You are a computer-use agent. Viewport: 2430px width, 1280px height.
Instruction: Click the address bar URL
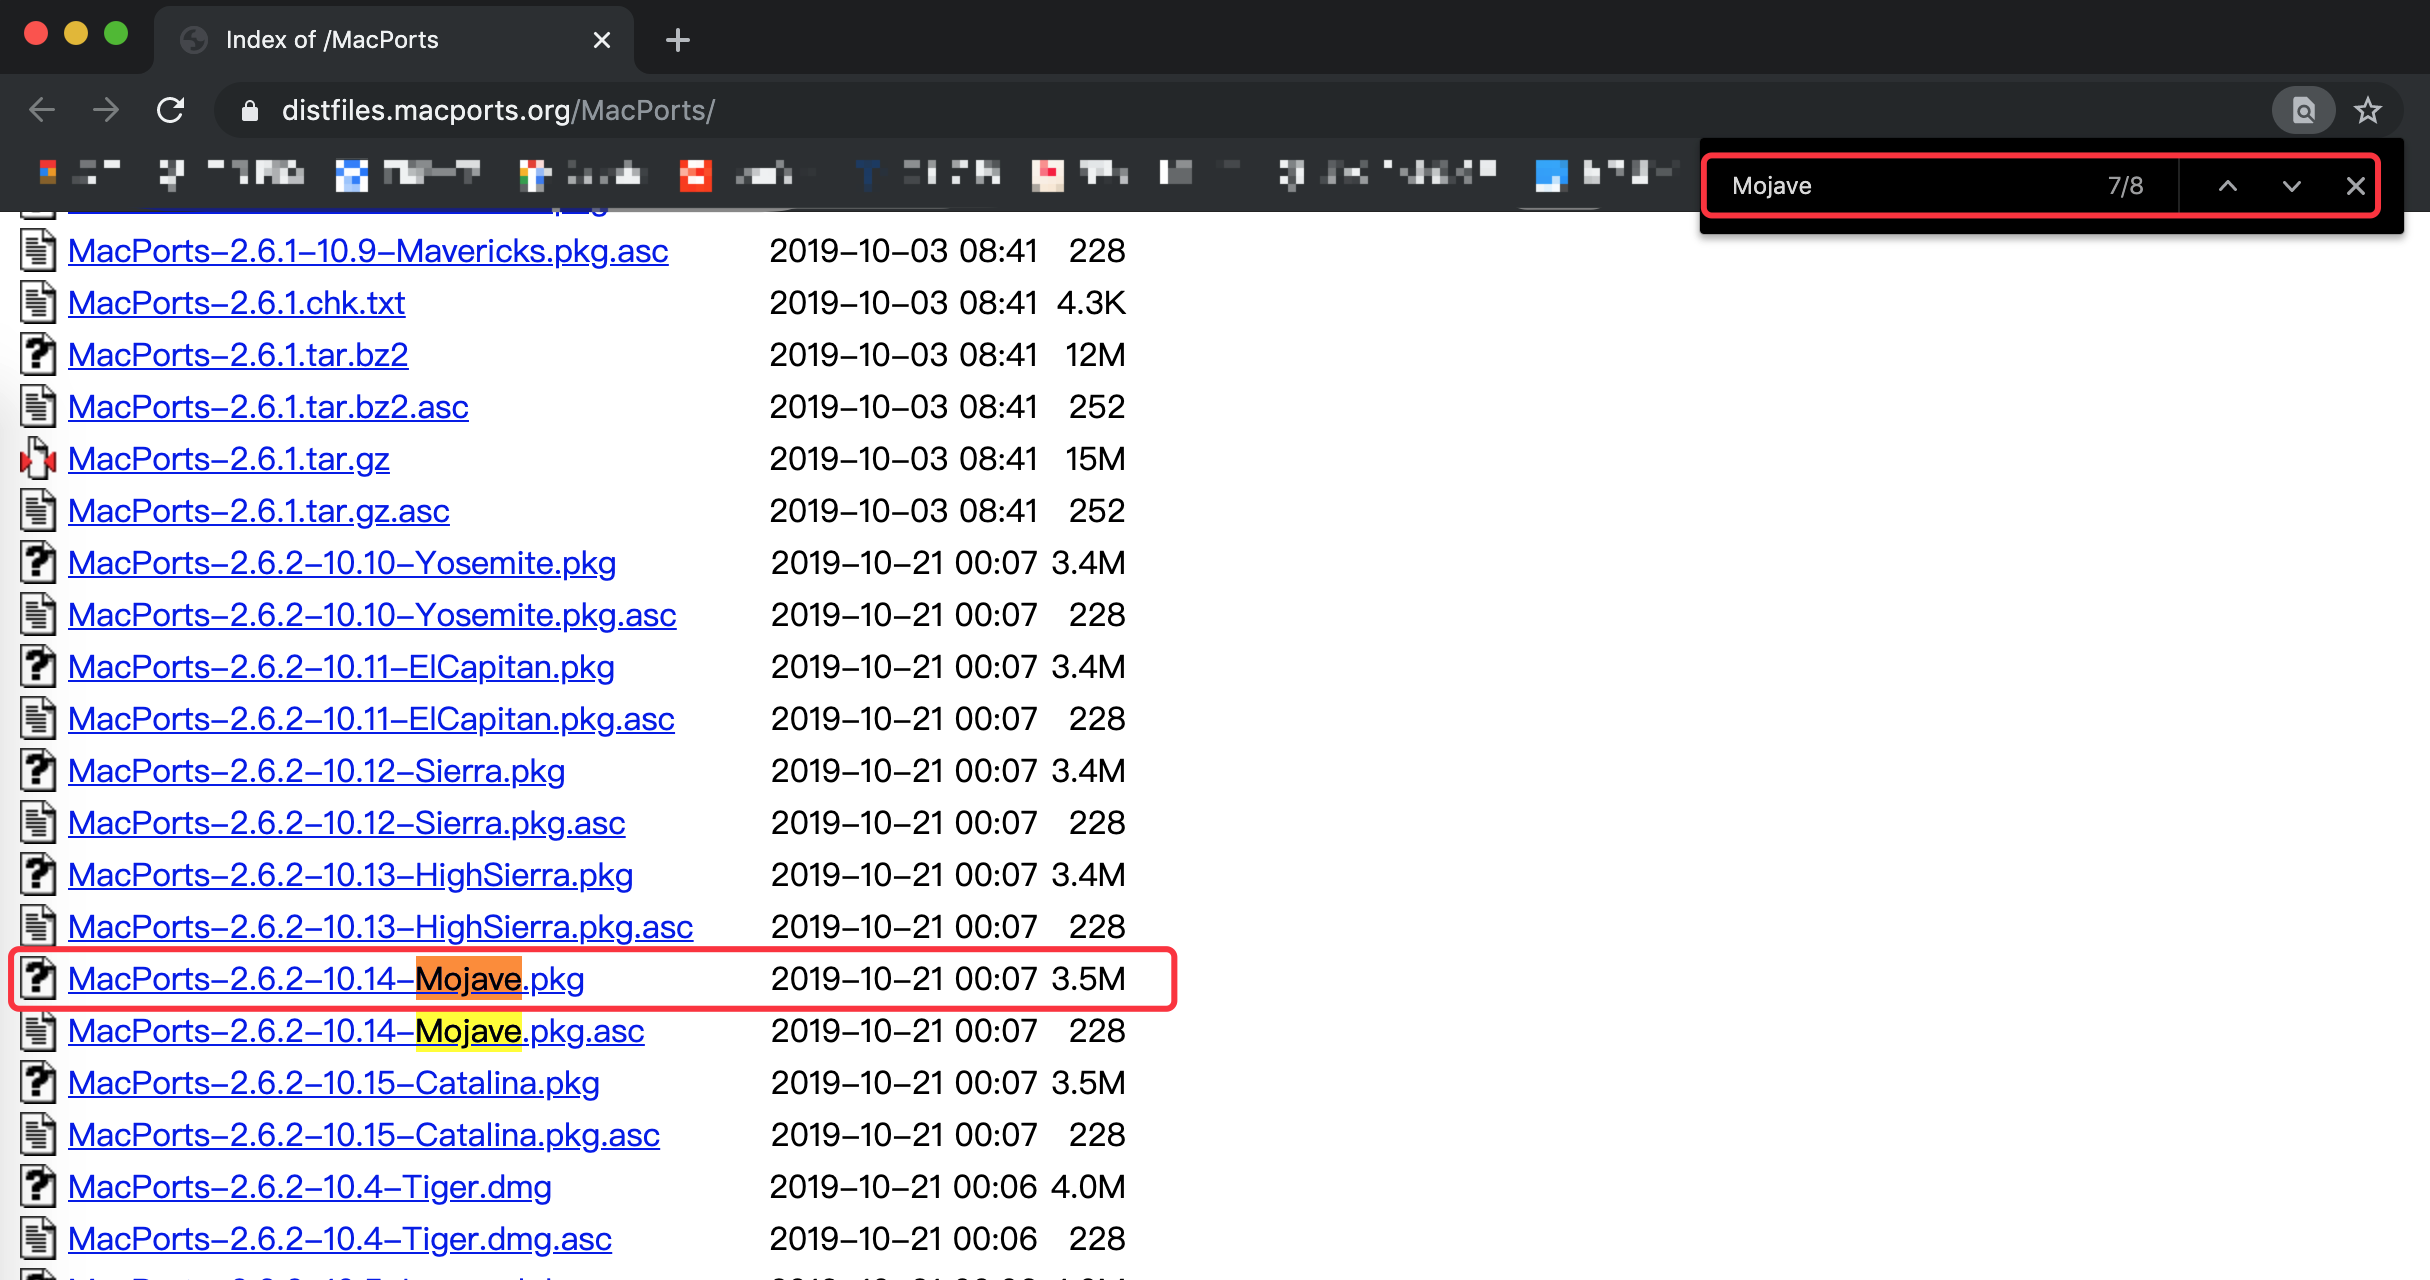point(498,110)
